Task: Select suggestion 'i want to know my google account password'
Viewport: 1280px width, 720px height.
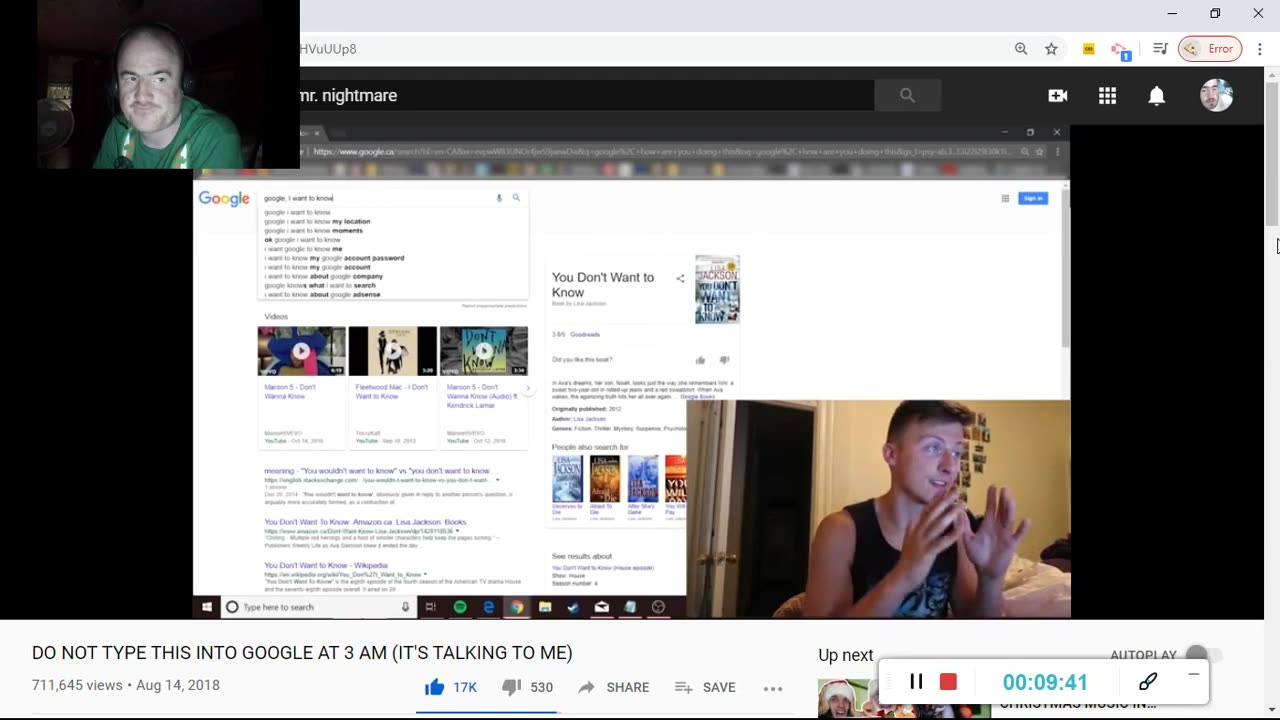Action: (x=334, y=258)
